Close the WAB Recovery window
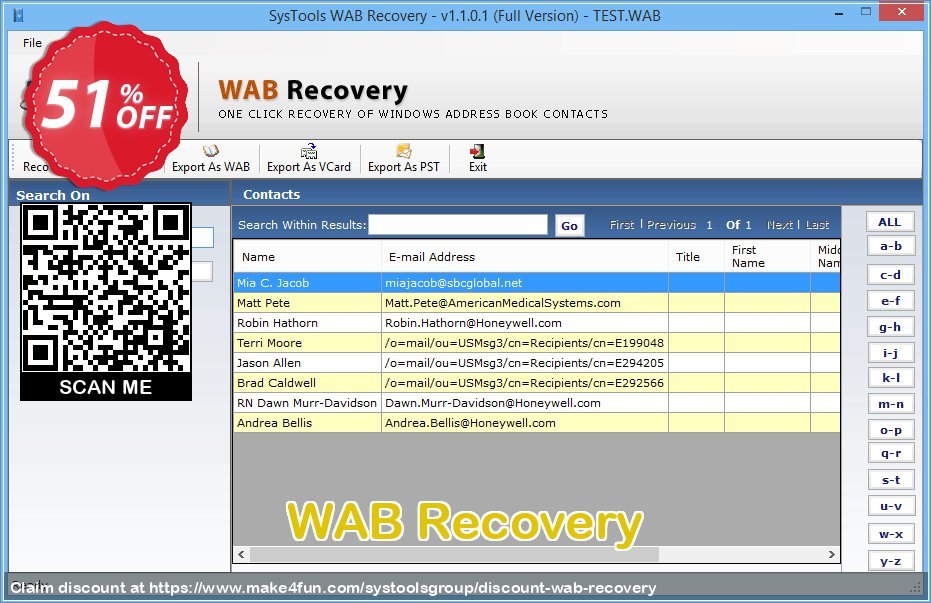931x603 pixels. [x=902, y=12]
